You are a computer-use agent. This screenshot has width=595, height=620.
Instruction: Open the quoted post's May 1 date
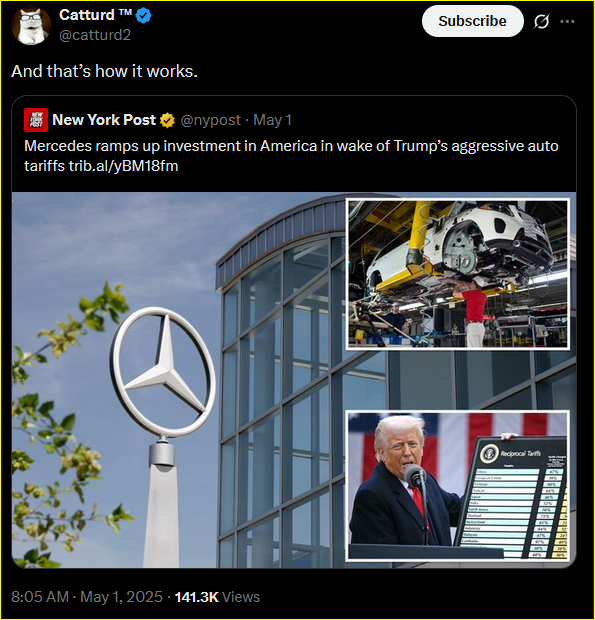[x=272, y=120]
